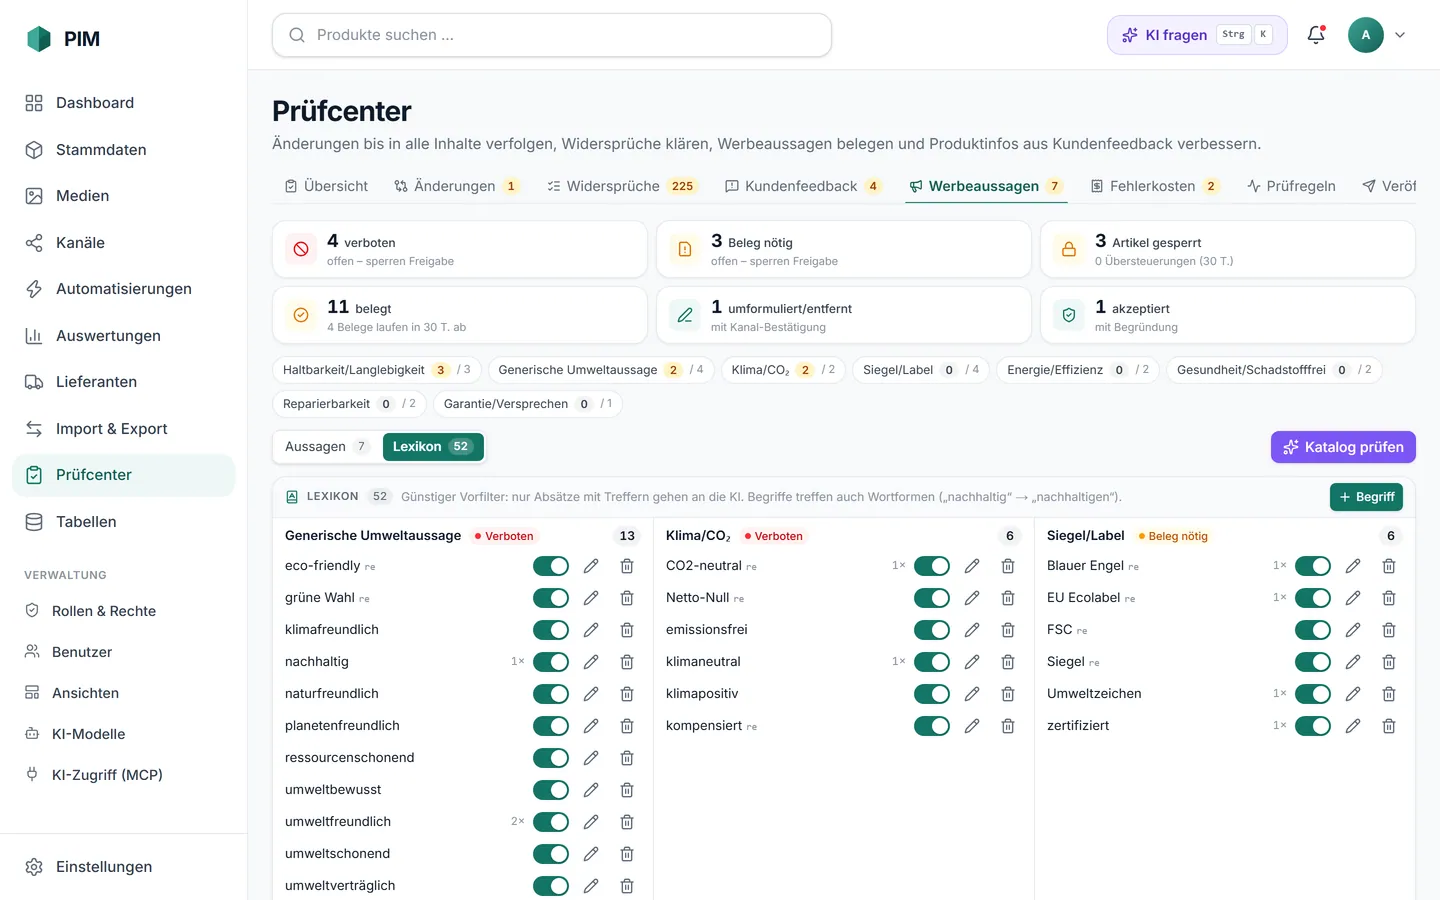
Task: Filter by Klima/CO₂ category chip
Action: [784, 370]
